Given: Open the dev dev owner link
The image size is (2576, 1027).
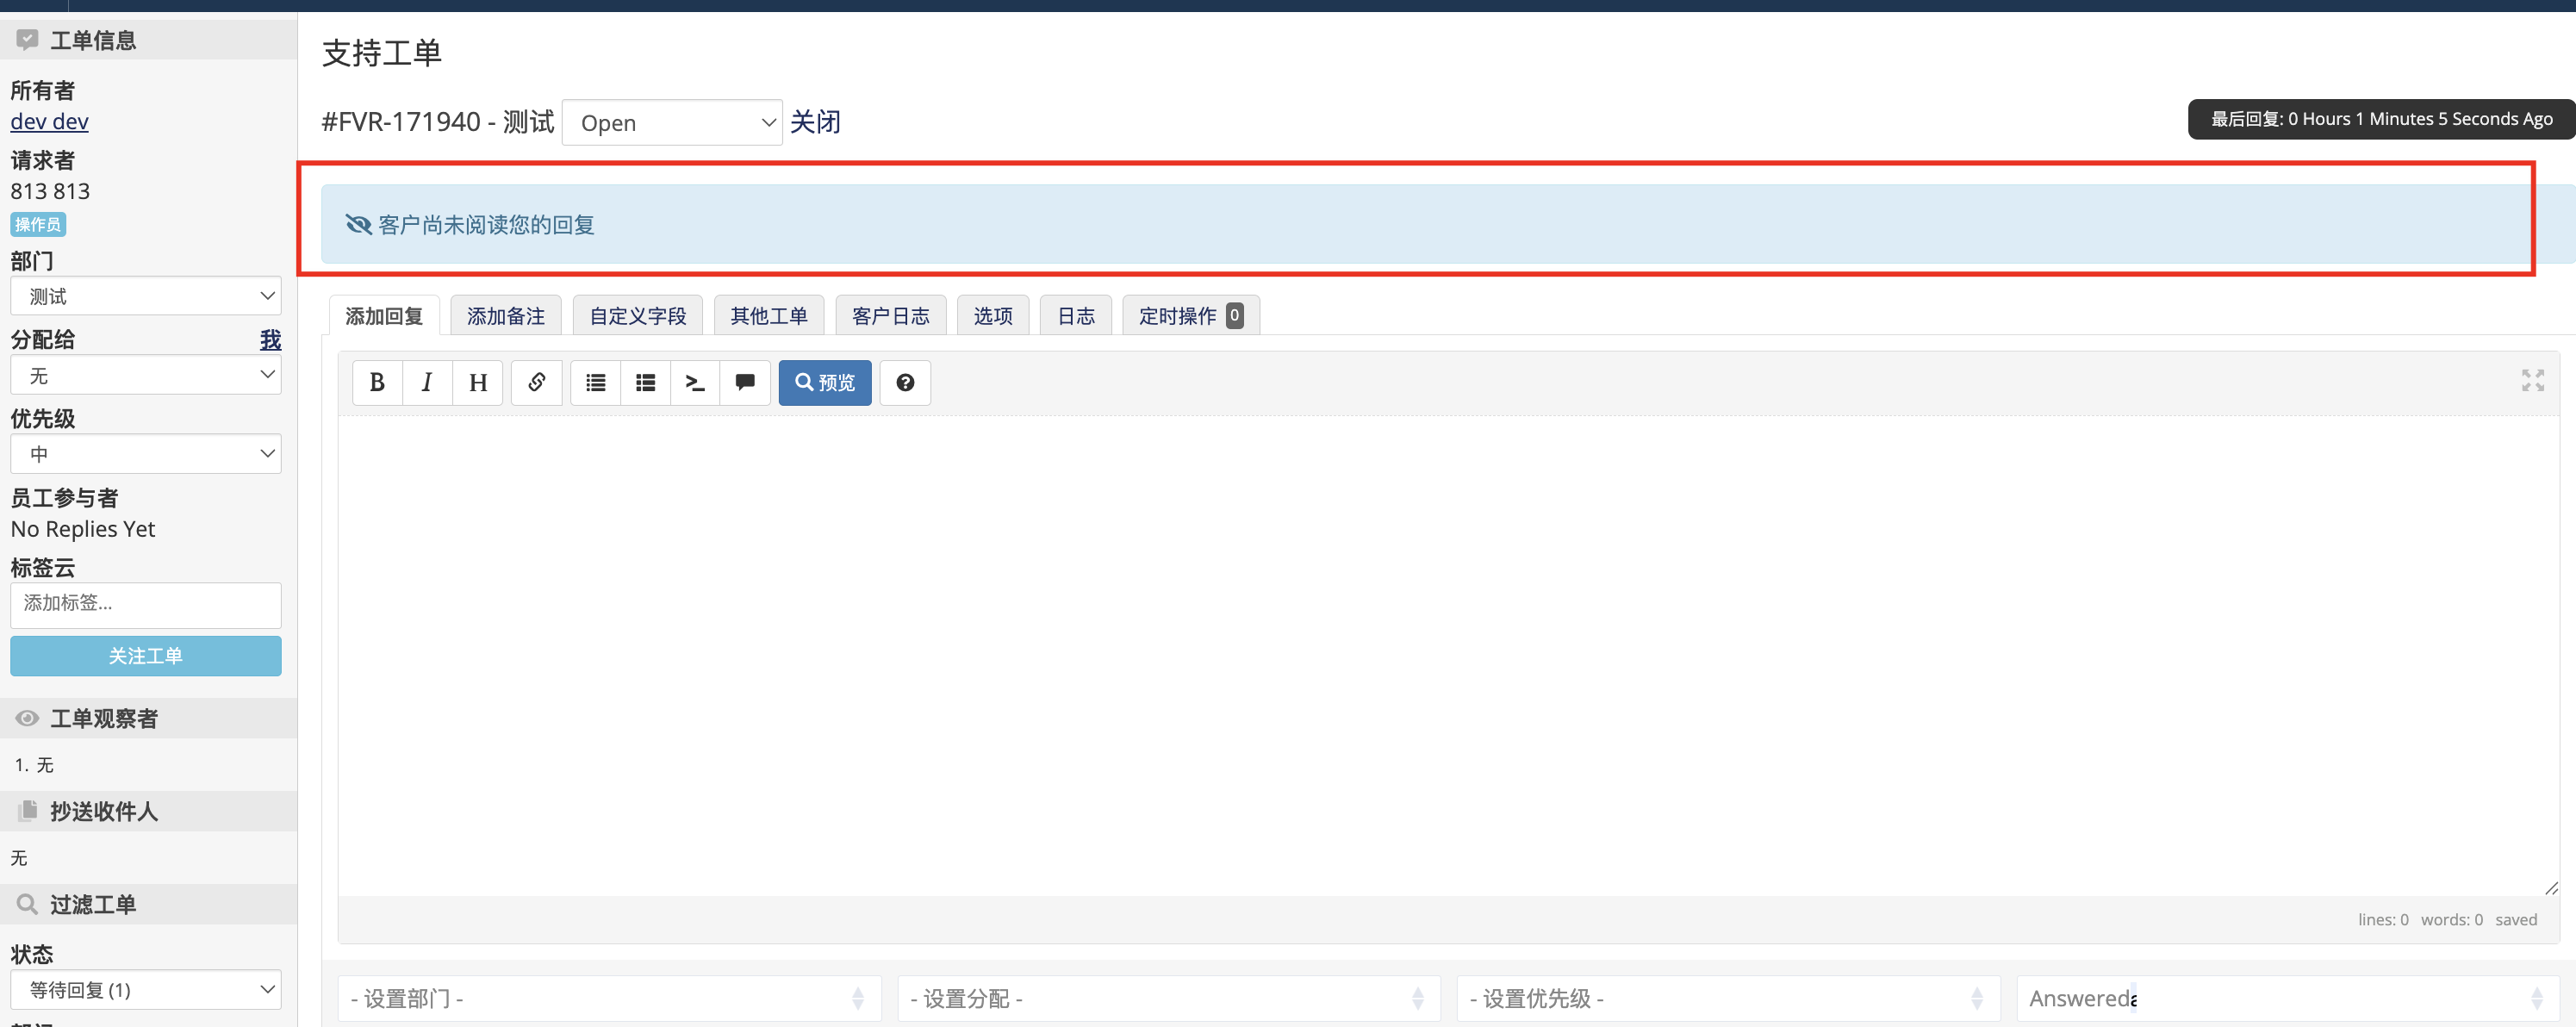Looking at the screenshot, I should click(x=49, y=122).
